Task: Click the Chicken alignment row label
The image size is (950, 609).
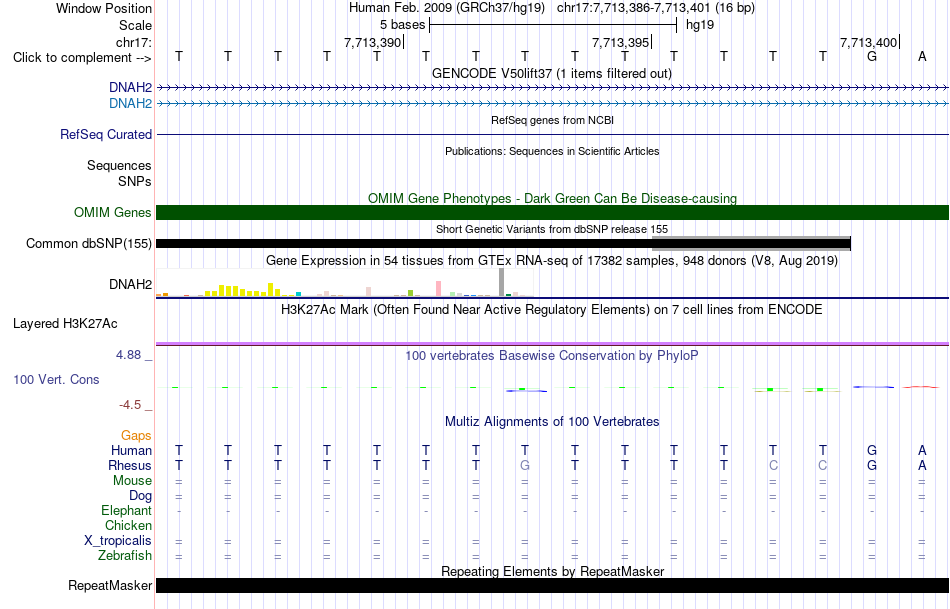Action: [128, 525]
